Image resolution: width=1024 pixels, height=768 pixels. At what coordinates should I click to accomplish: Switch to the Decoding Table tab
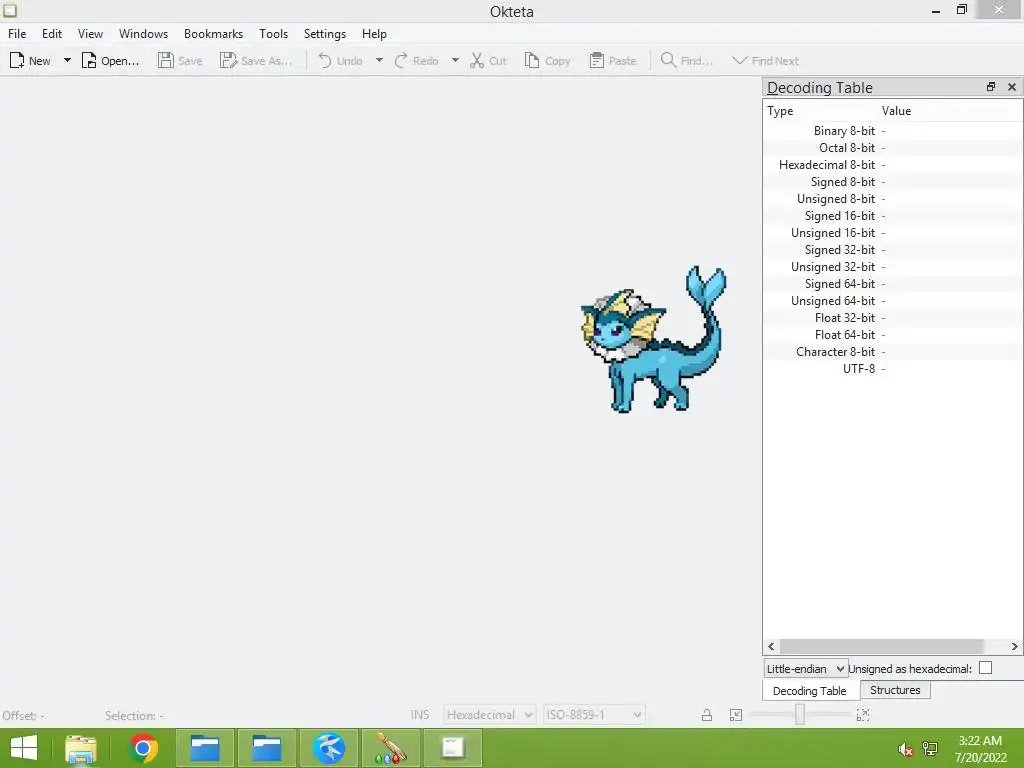(x=810, y=691)
